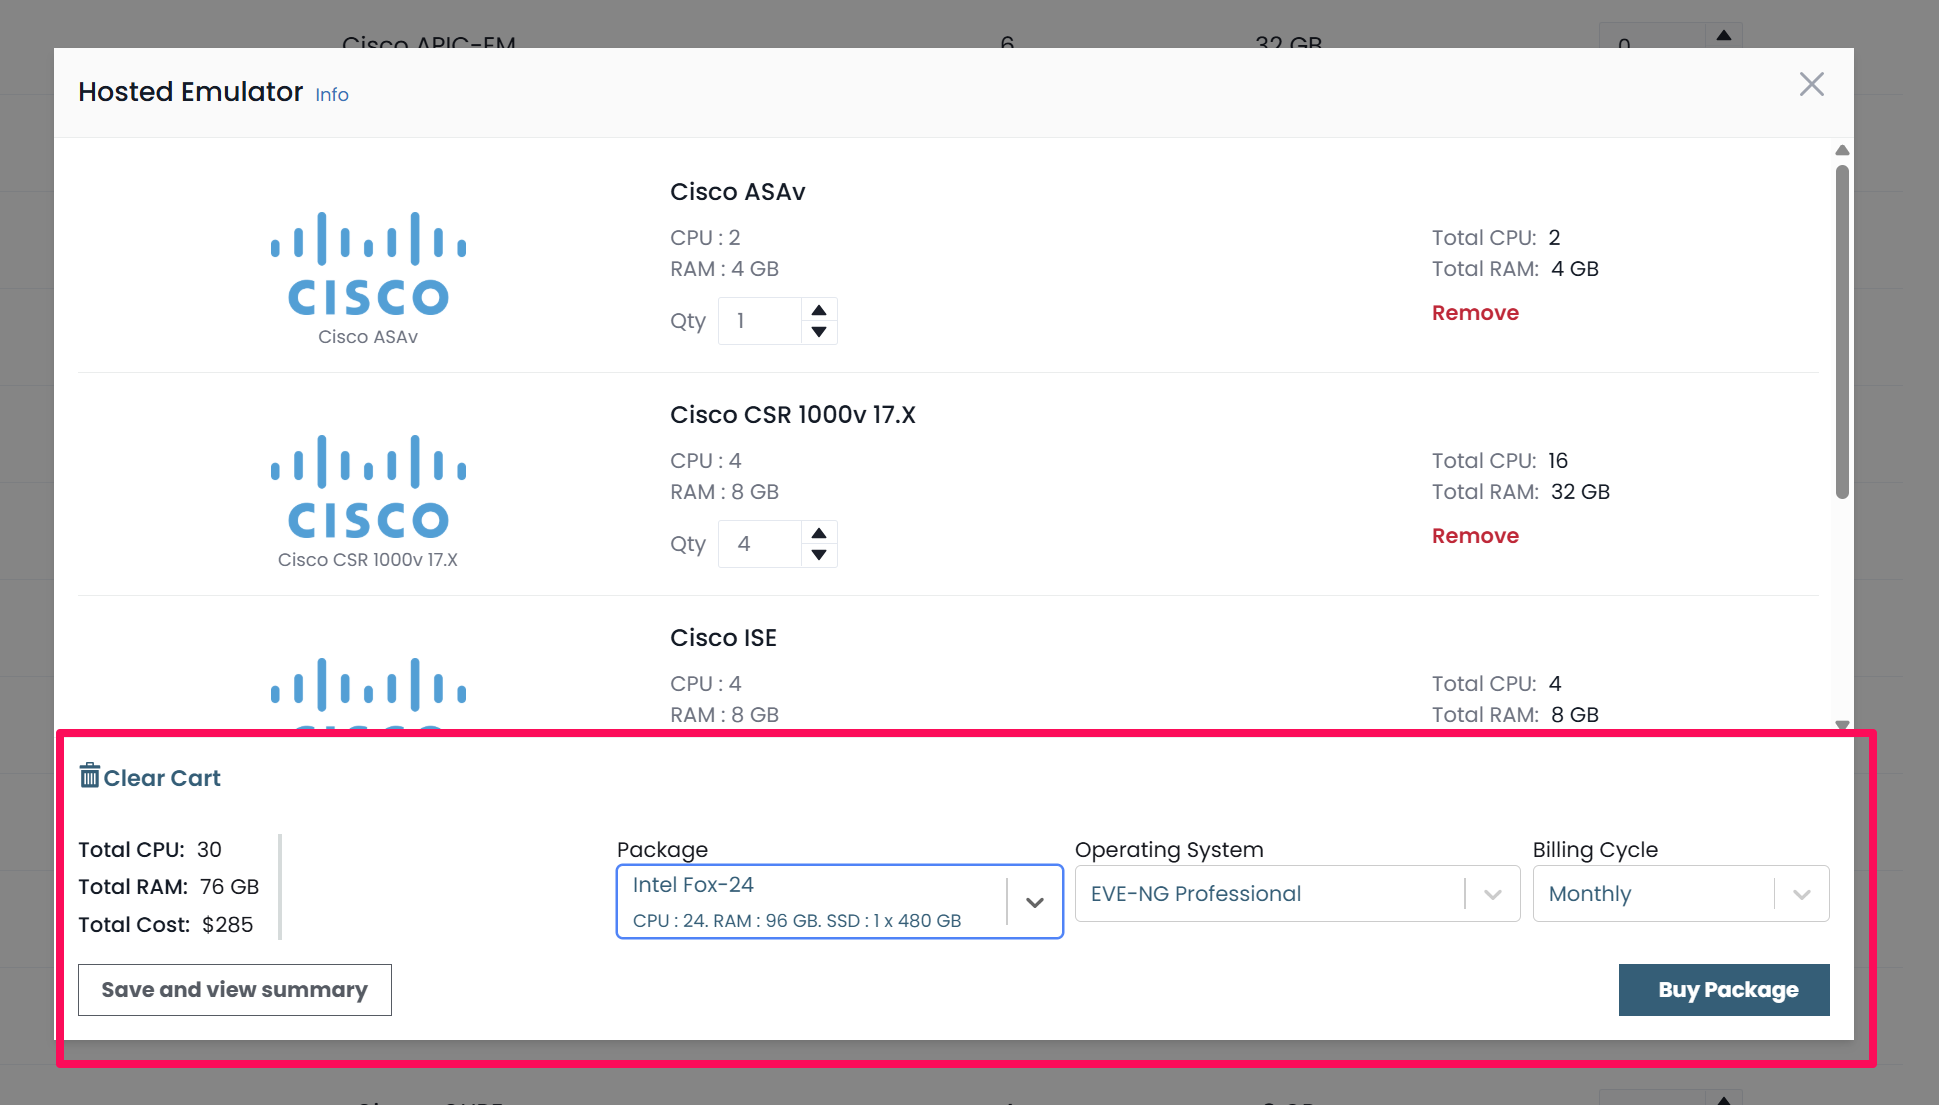1939x1105 pixels.
Task: Click the Buy Package button
Action: tap(1724, 990)
